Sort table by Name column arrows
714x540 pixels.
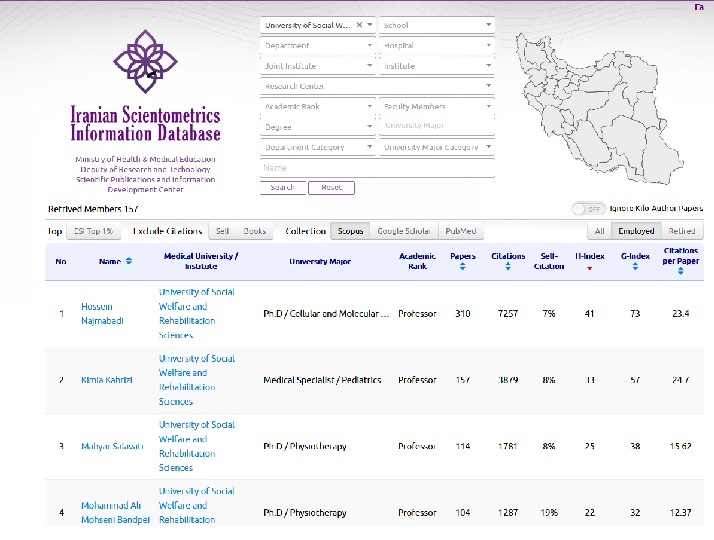point(130,262)
